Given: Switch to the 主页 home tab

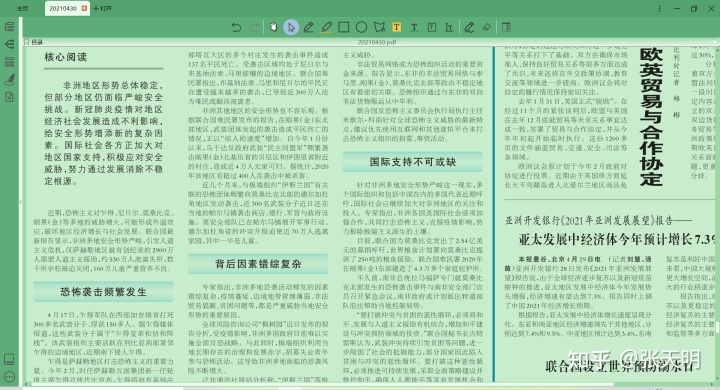Looking at the screenshot, I should click(x=22, y=8).
